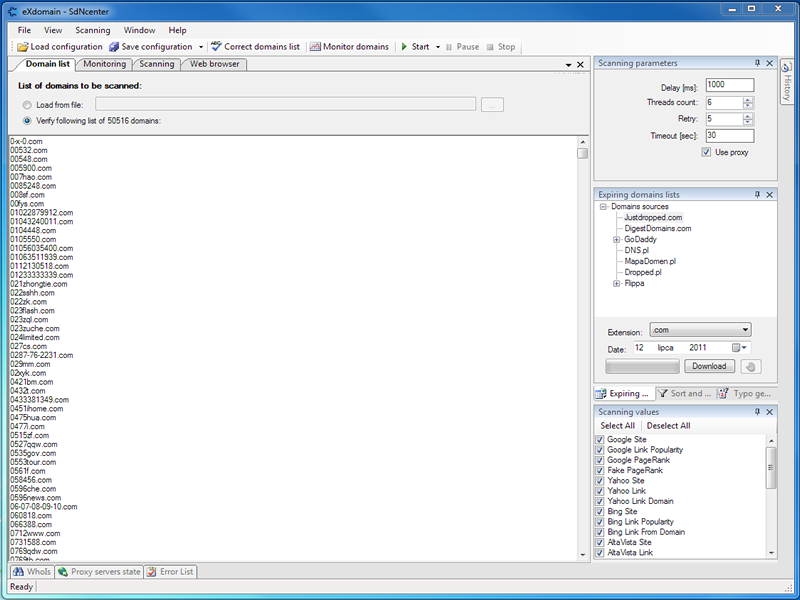Viewport: 800px width, 600px height.
Task: Expand the GoDaddy node in Domains sources
Action: tap(616, 239)
